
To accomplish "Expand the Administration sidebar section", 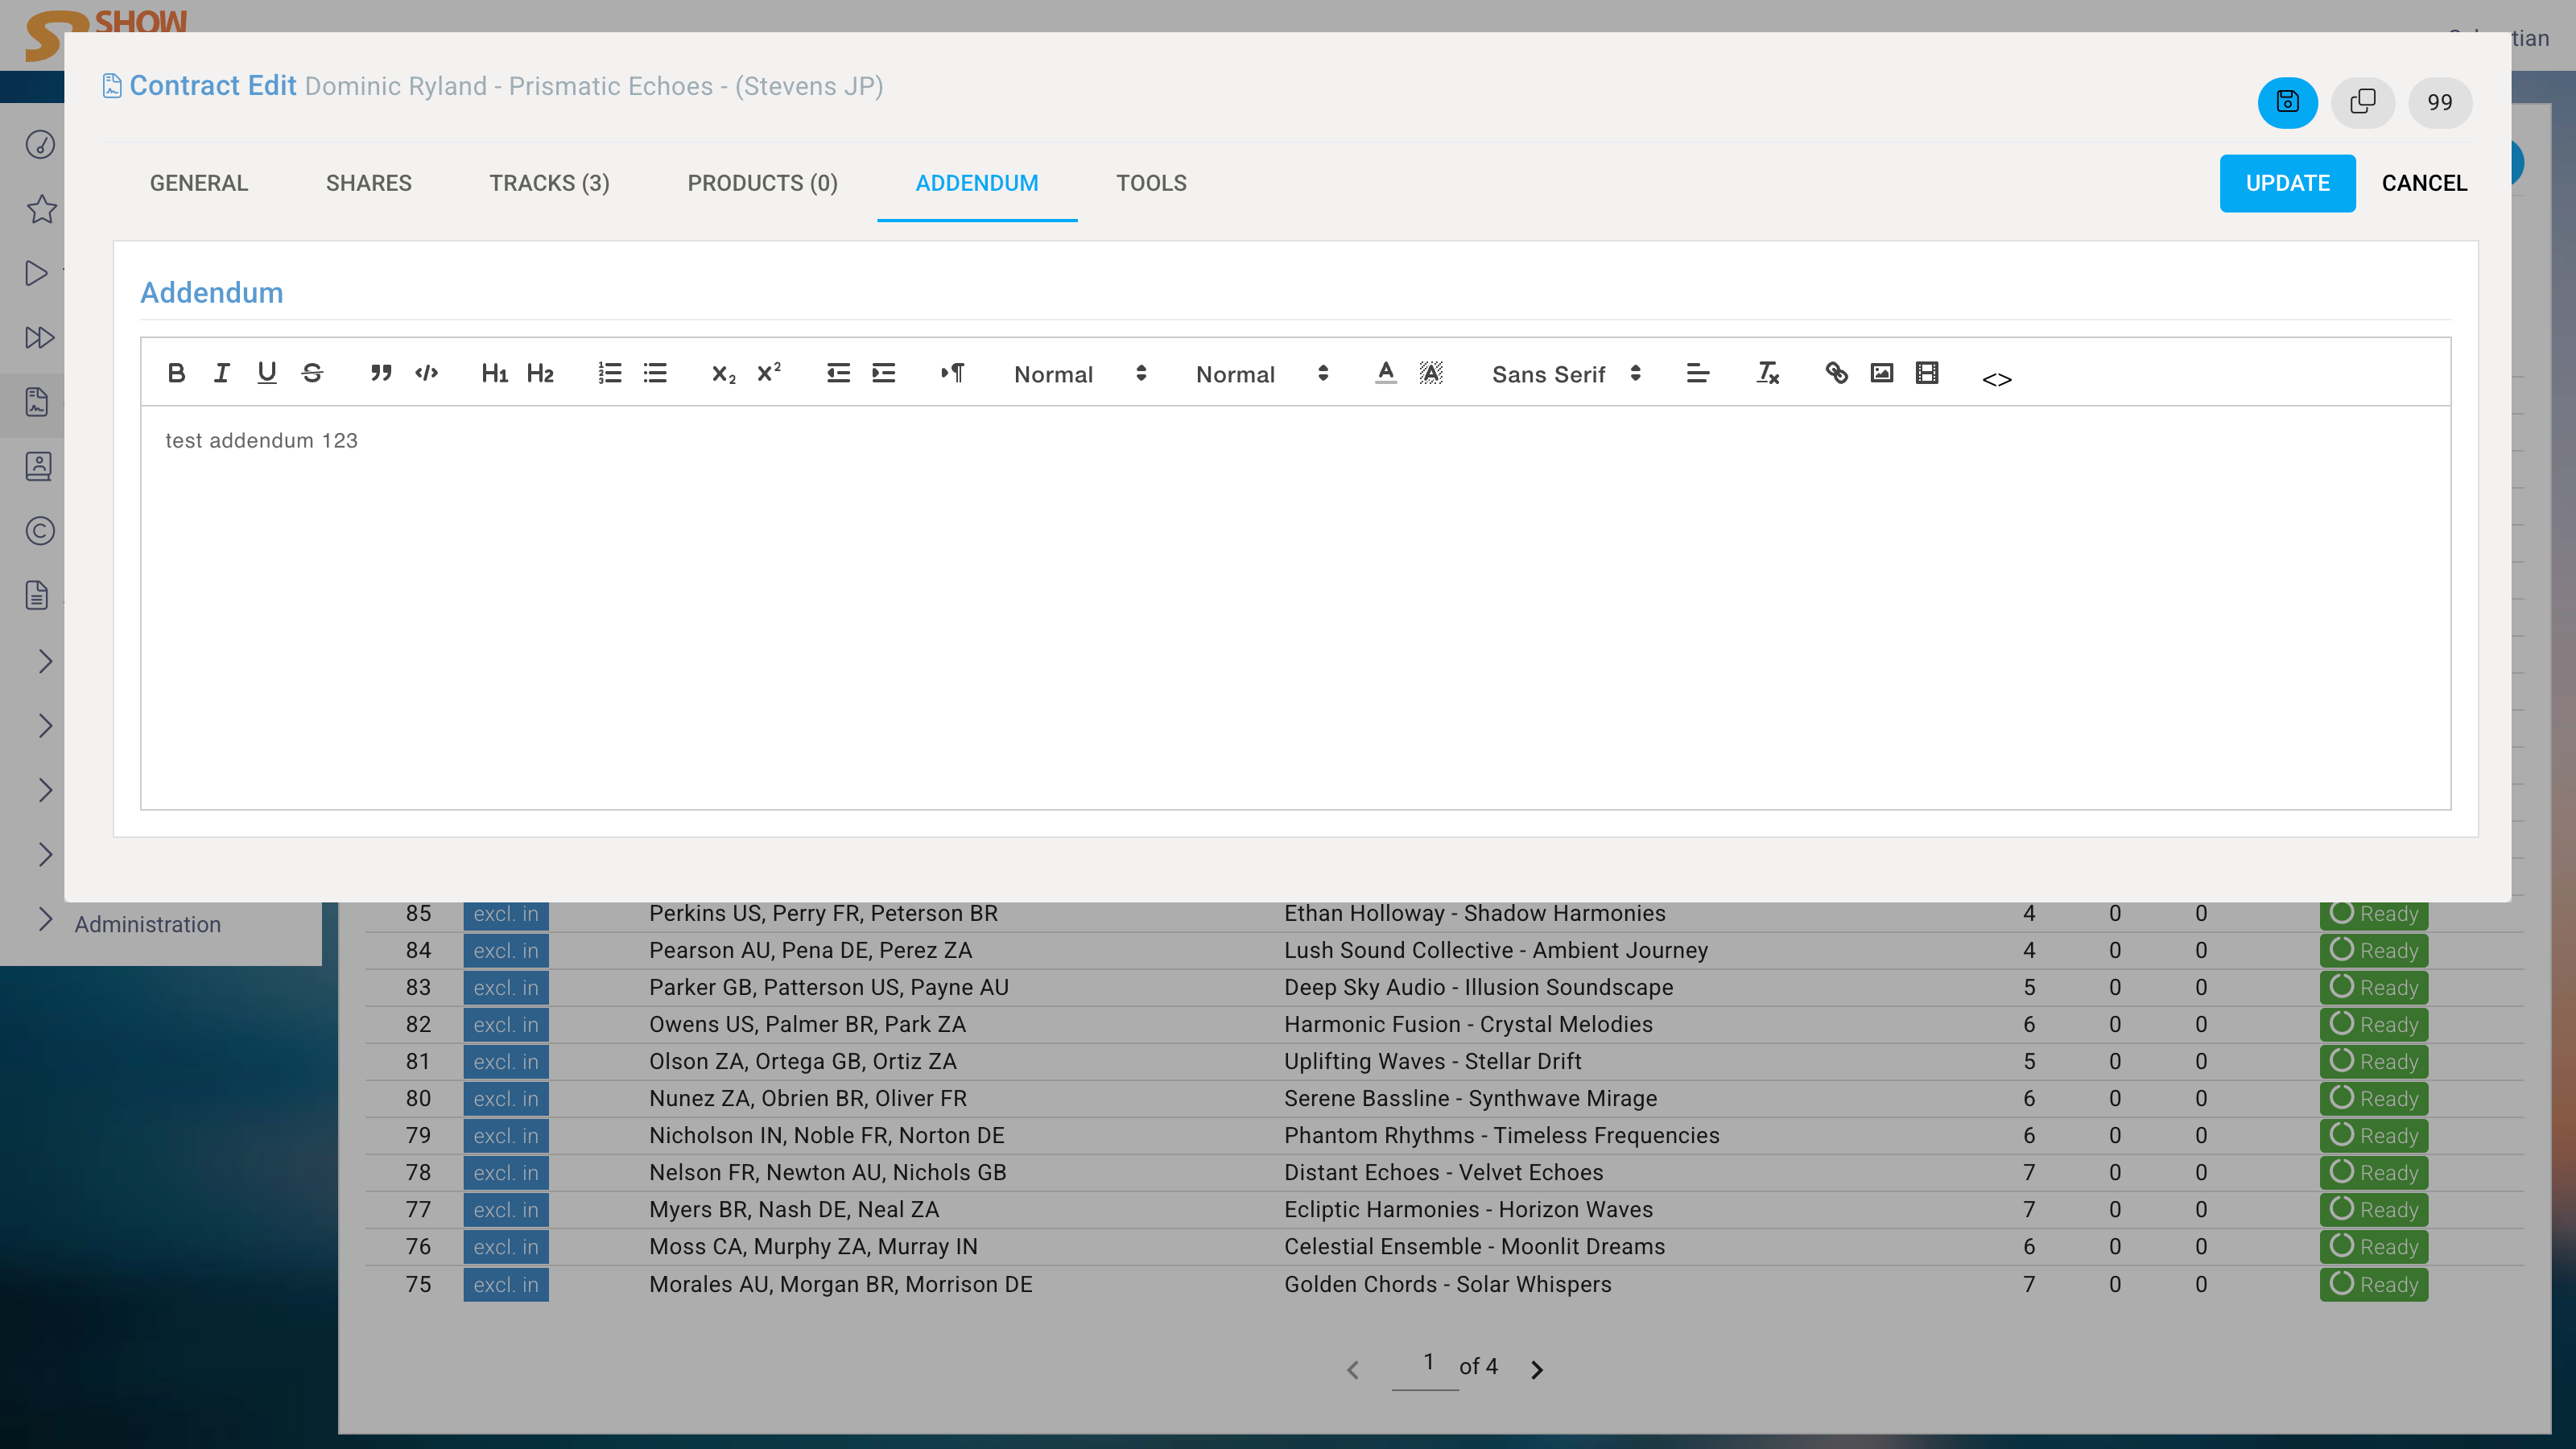I will (147, 923).
